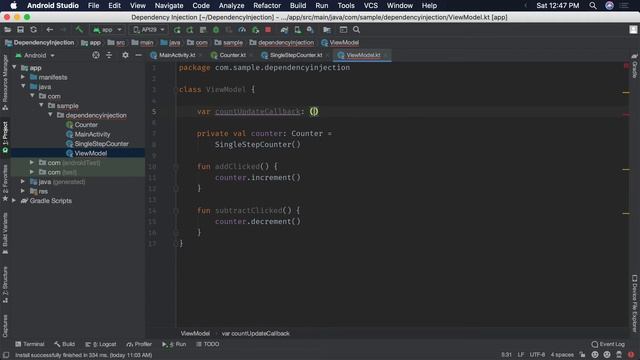This screenshot has width=640, height=360.
Task: Click the Make Project hammer icon
Action: [x=79, y=30]
